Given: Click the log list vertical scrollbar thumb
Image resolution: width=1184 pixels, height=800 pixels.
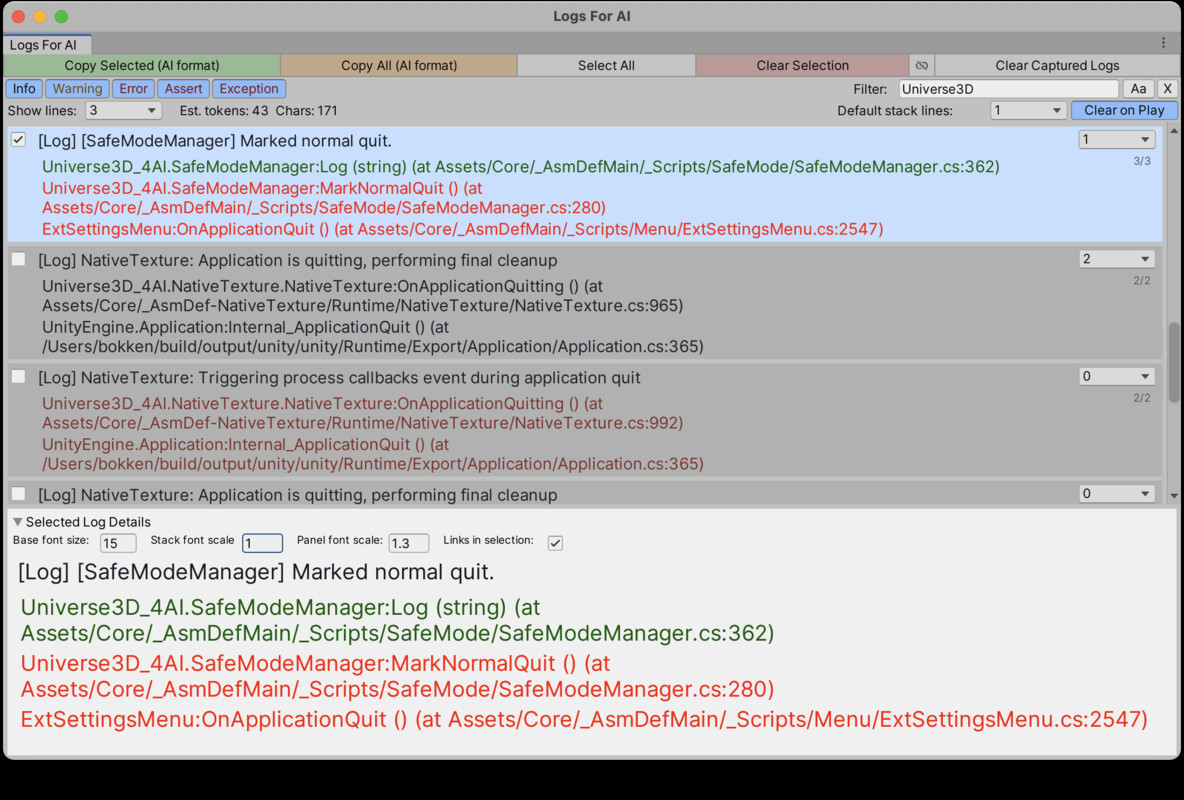Looking at the screenshot, I should pos(1174,362).
